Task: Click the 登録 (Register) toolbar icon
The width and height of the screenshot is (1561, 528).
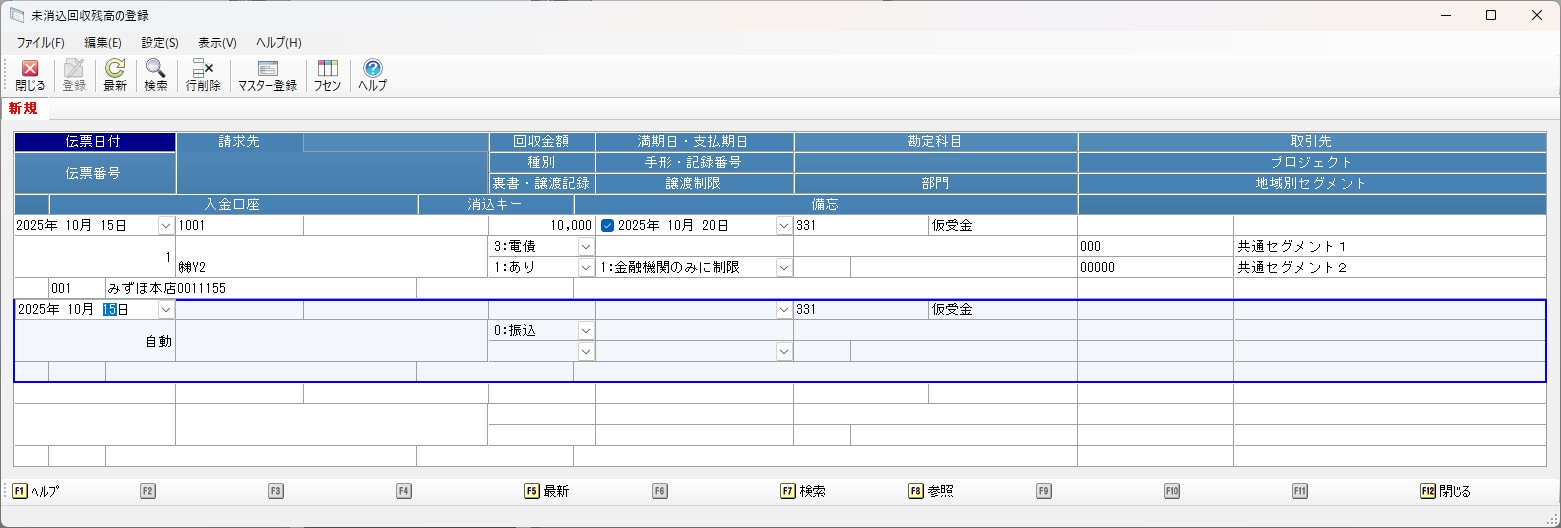Action: tap(74, 75)
